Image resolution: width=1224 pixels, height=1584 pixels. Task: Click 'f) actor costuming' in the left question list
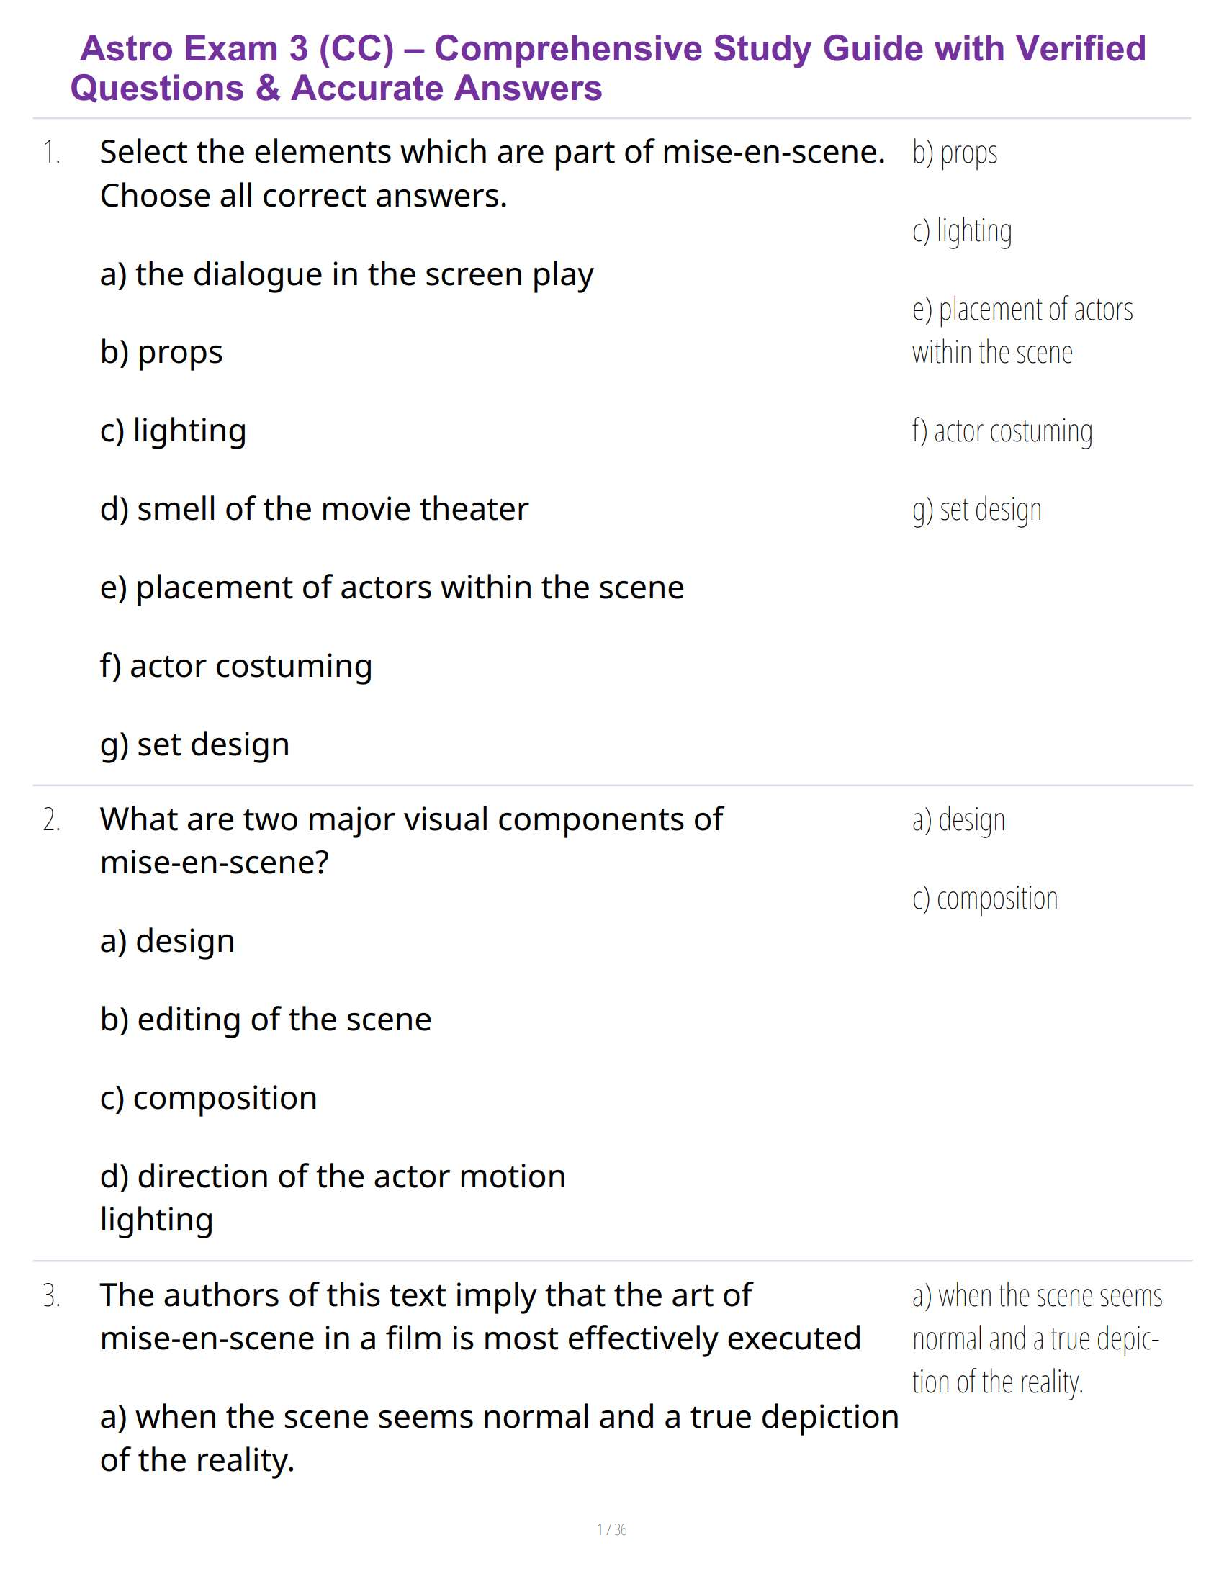pos(236,666)
